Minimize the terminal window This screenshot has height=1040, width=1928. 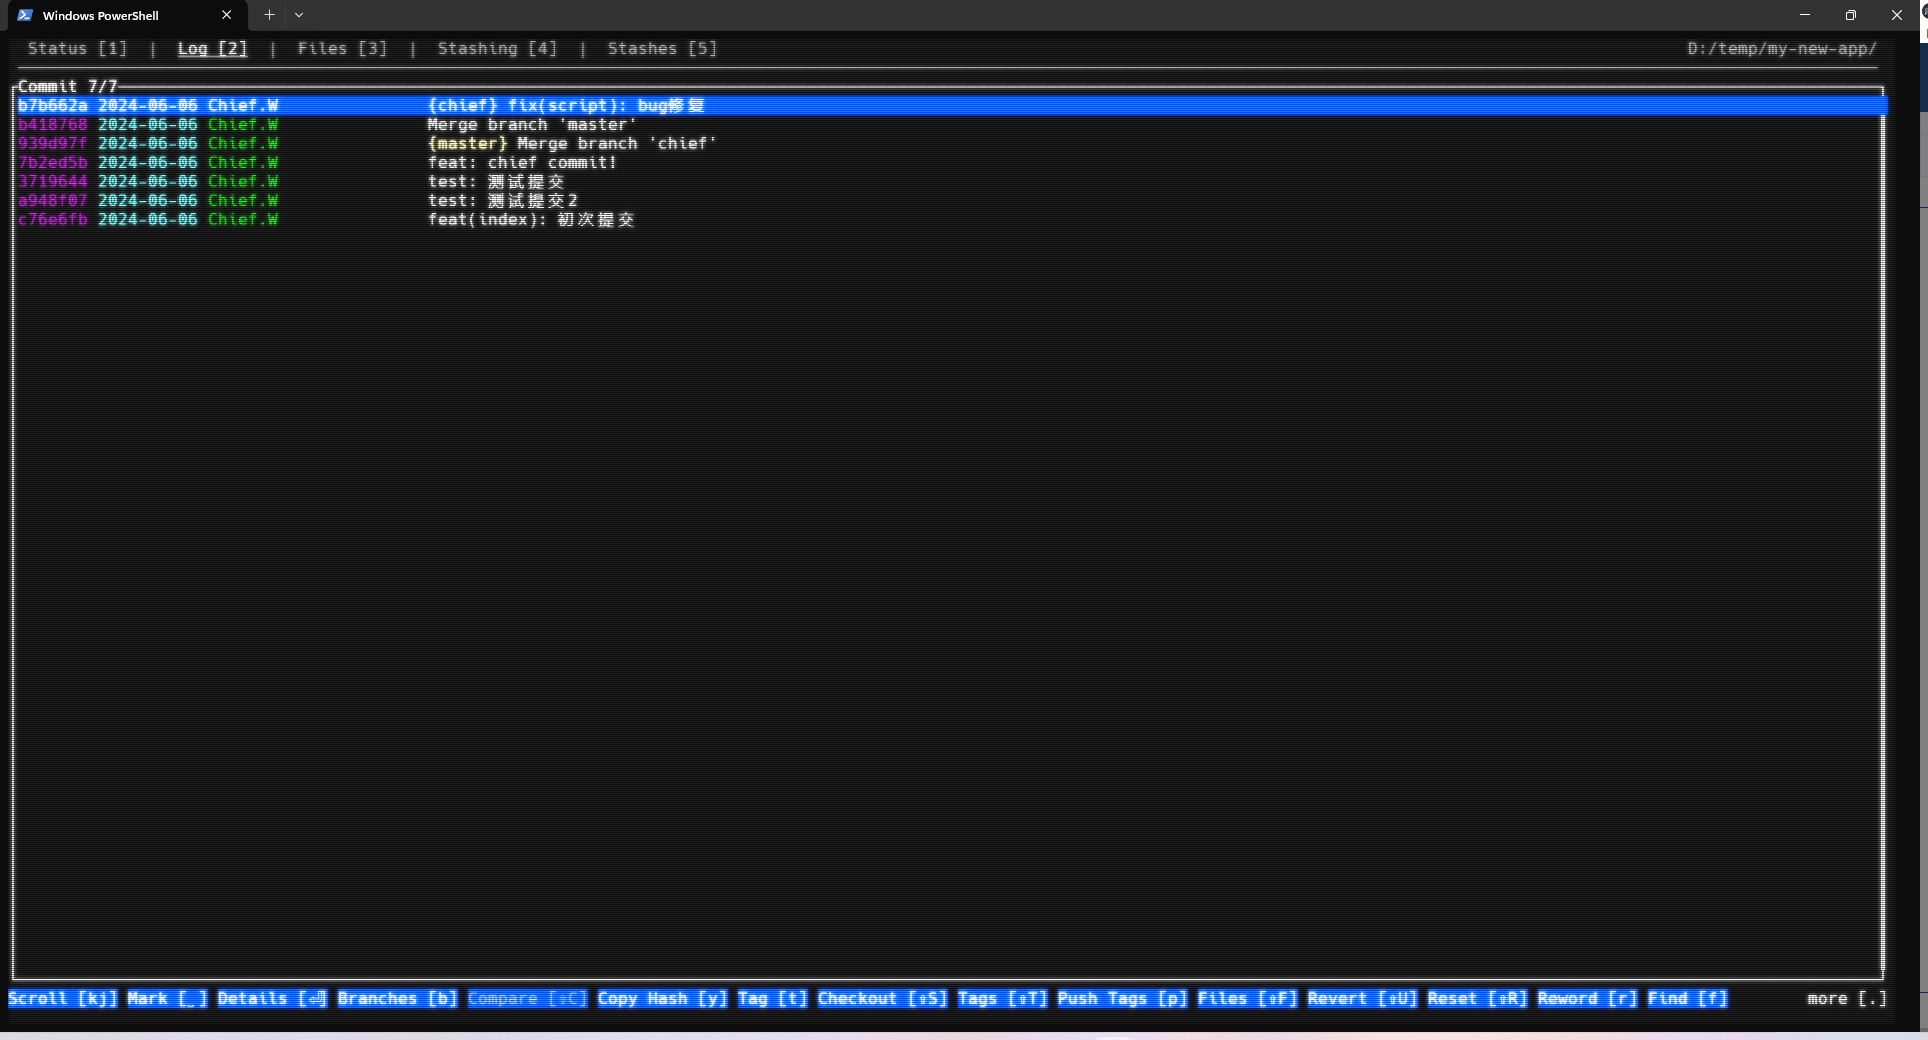[1805, 15]
